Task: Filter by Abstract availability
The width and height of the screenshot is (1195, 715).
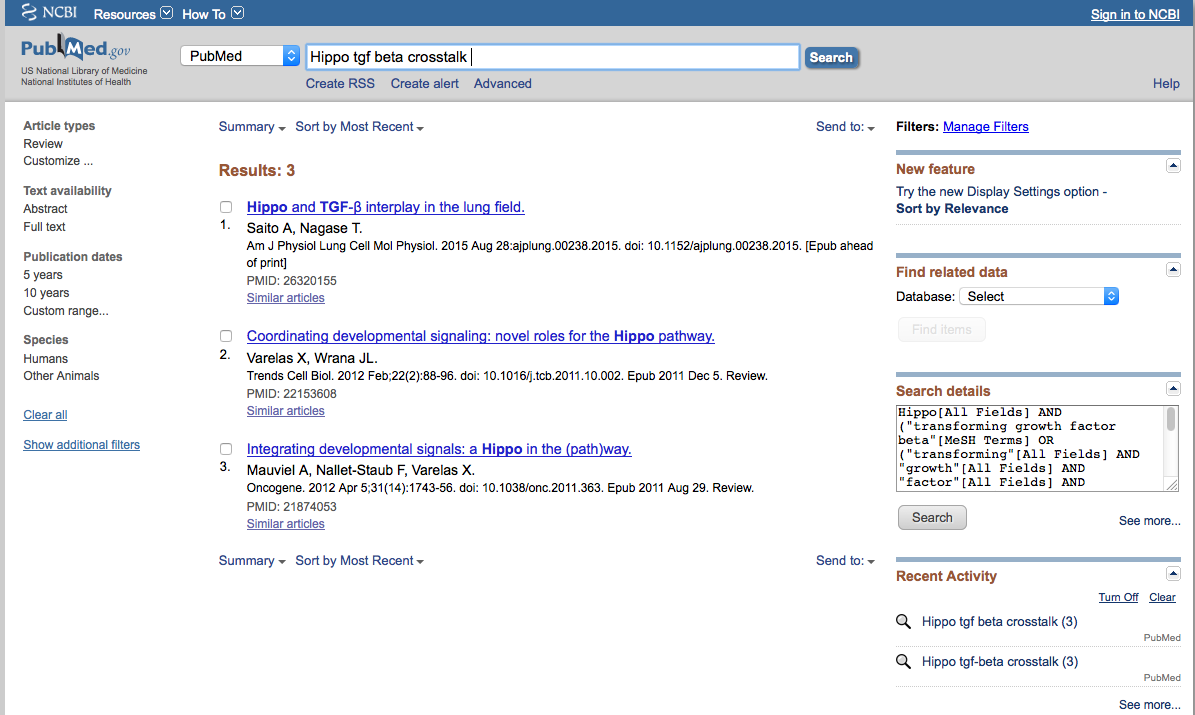Action: pyautogui.click(x=45, y=209)
